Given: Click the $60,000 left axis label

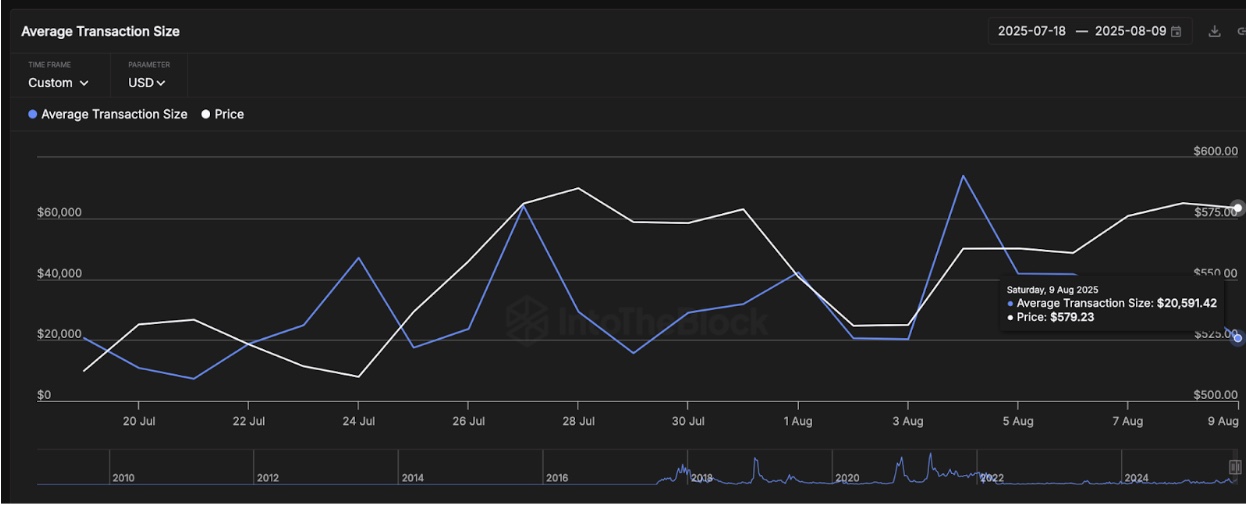Looking at the screenshot, I should point(59,213).
